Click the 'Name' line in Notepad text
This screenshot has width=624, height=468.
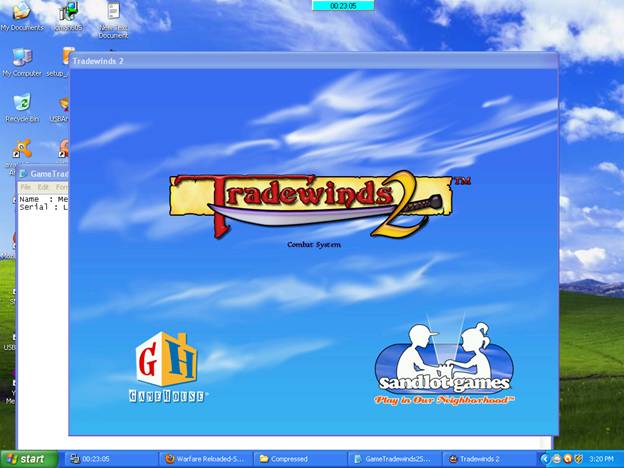click(43, 199)
